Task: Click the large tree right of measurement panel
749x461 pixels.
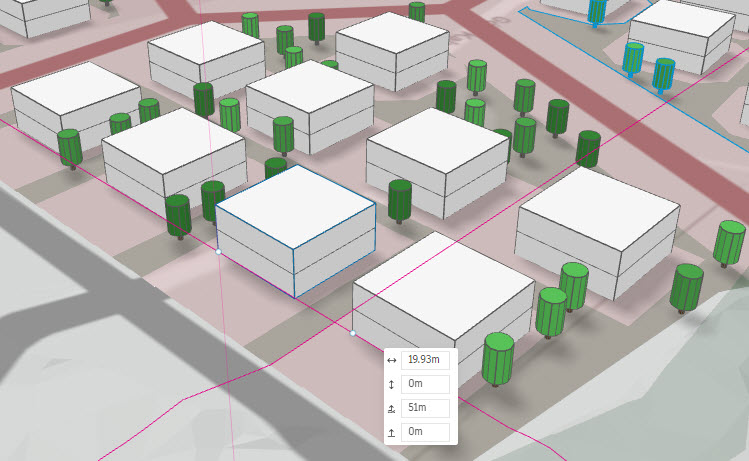Action: (x=498, y=359)
